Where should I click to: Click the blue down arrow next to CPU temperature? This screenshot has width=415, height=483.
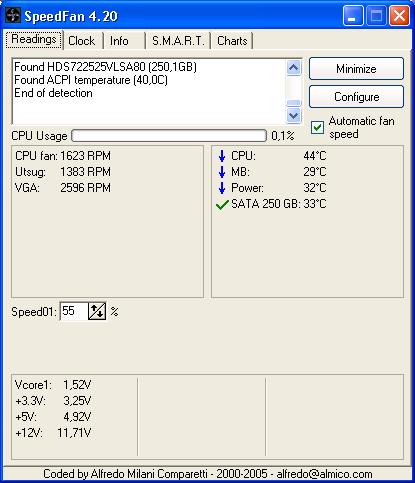[x=222, y=156]
